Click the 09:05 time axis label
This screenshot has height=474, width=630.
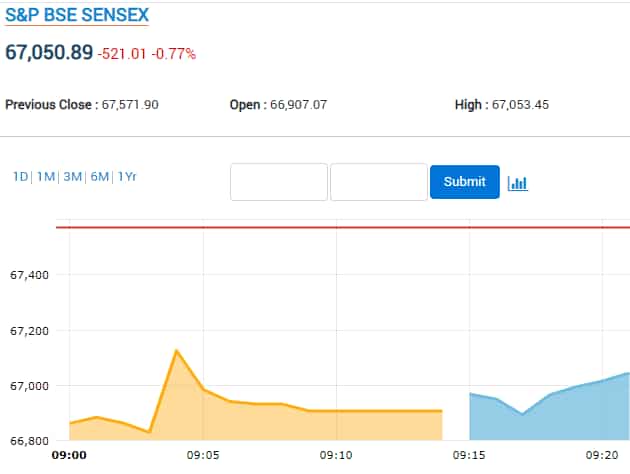point(203,456)
